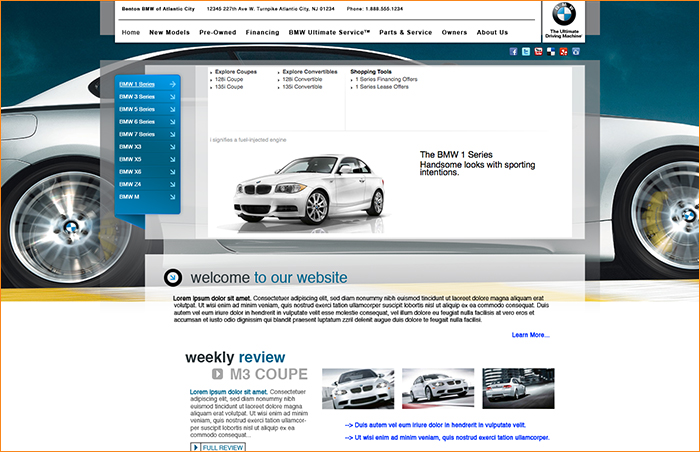This screenshot has height=452, width=700.
Task: Click the arrow icon on FULL REVIEW button
Action: (x=195, y=447)
